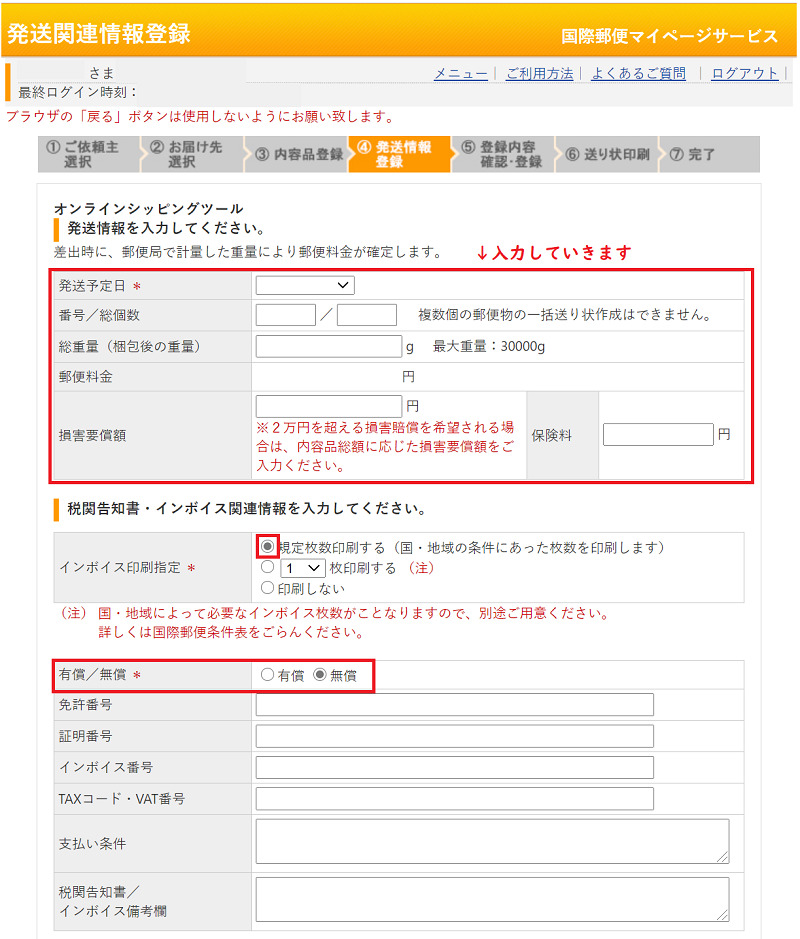Open the 発送予定日 dropdown

(305, 286)
